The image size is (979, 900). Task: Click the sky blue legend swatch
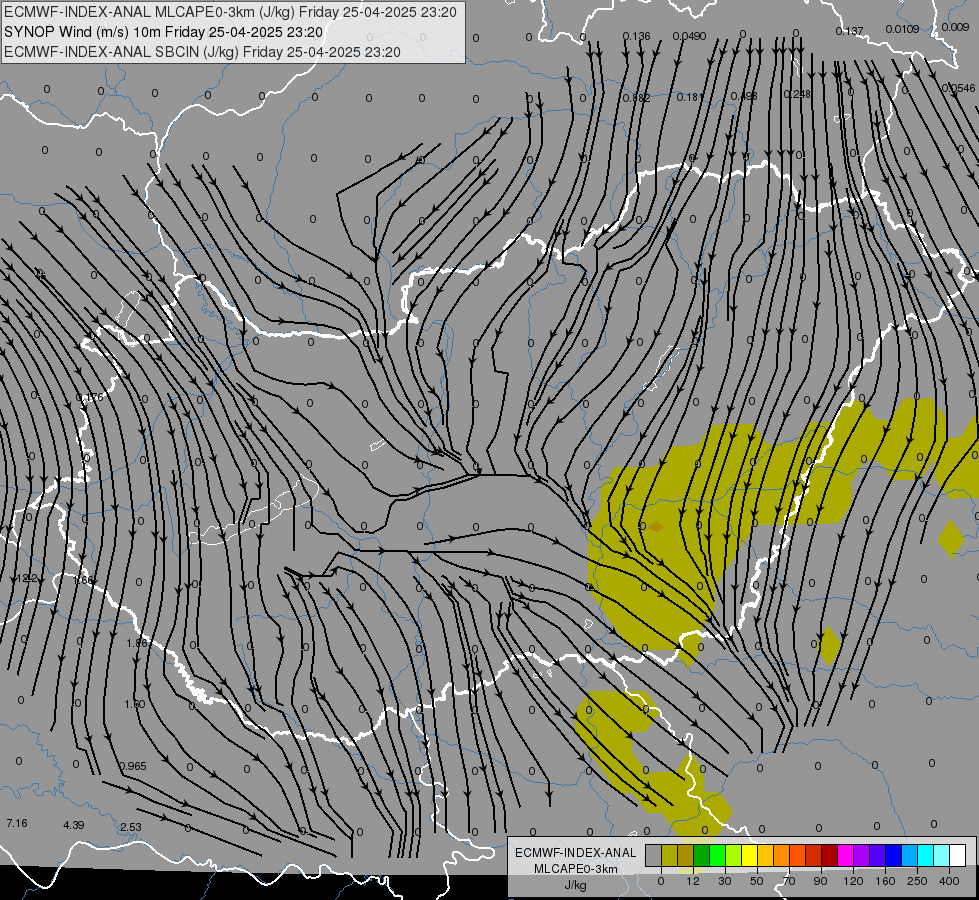910,855
